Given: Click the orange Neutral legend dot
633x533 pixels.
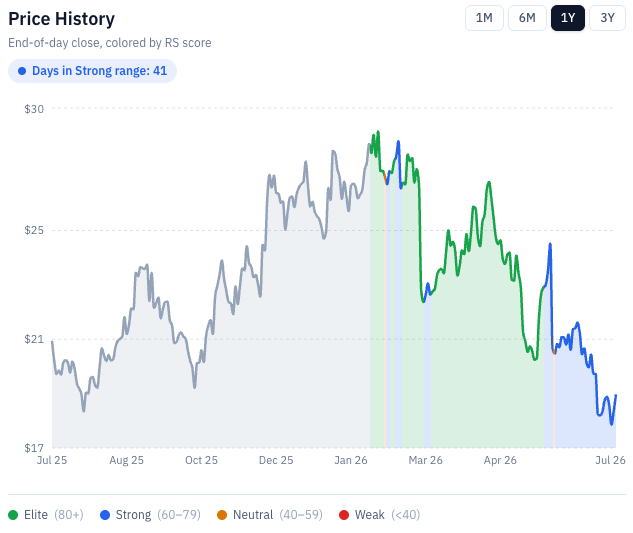Looking at the screenshot, I should coord(222,515).
